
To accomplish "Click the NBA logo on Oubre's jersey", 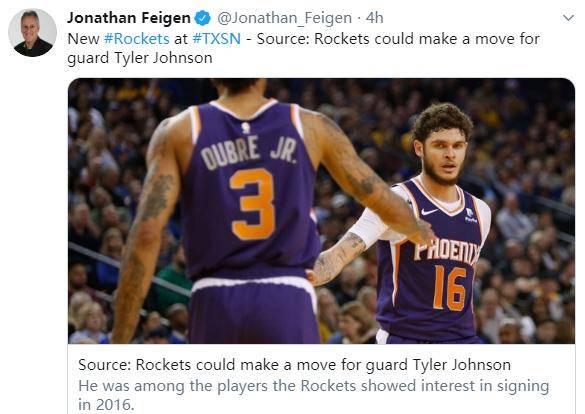I will (245, 128).
